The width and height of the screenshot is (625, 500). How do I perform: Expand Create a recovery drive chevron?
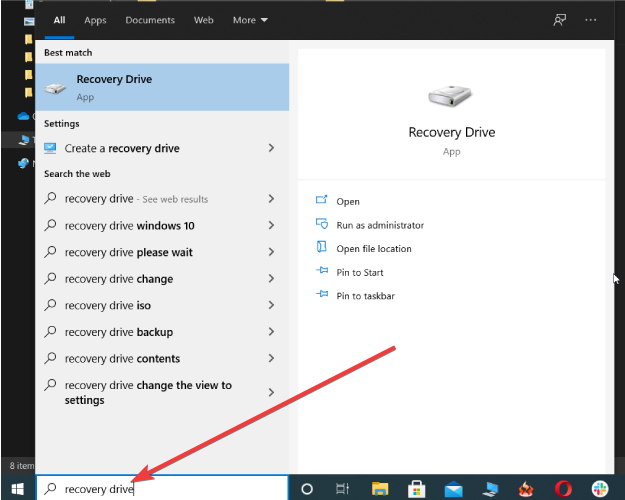[271, 148]
